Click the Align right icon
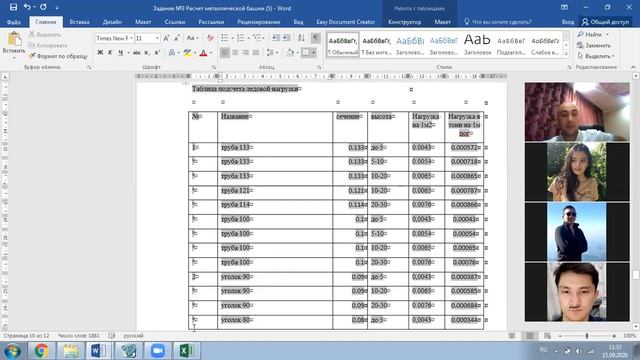The image size is (640, 360). pyautogui.click(x=245, y=53)
